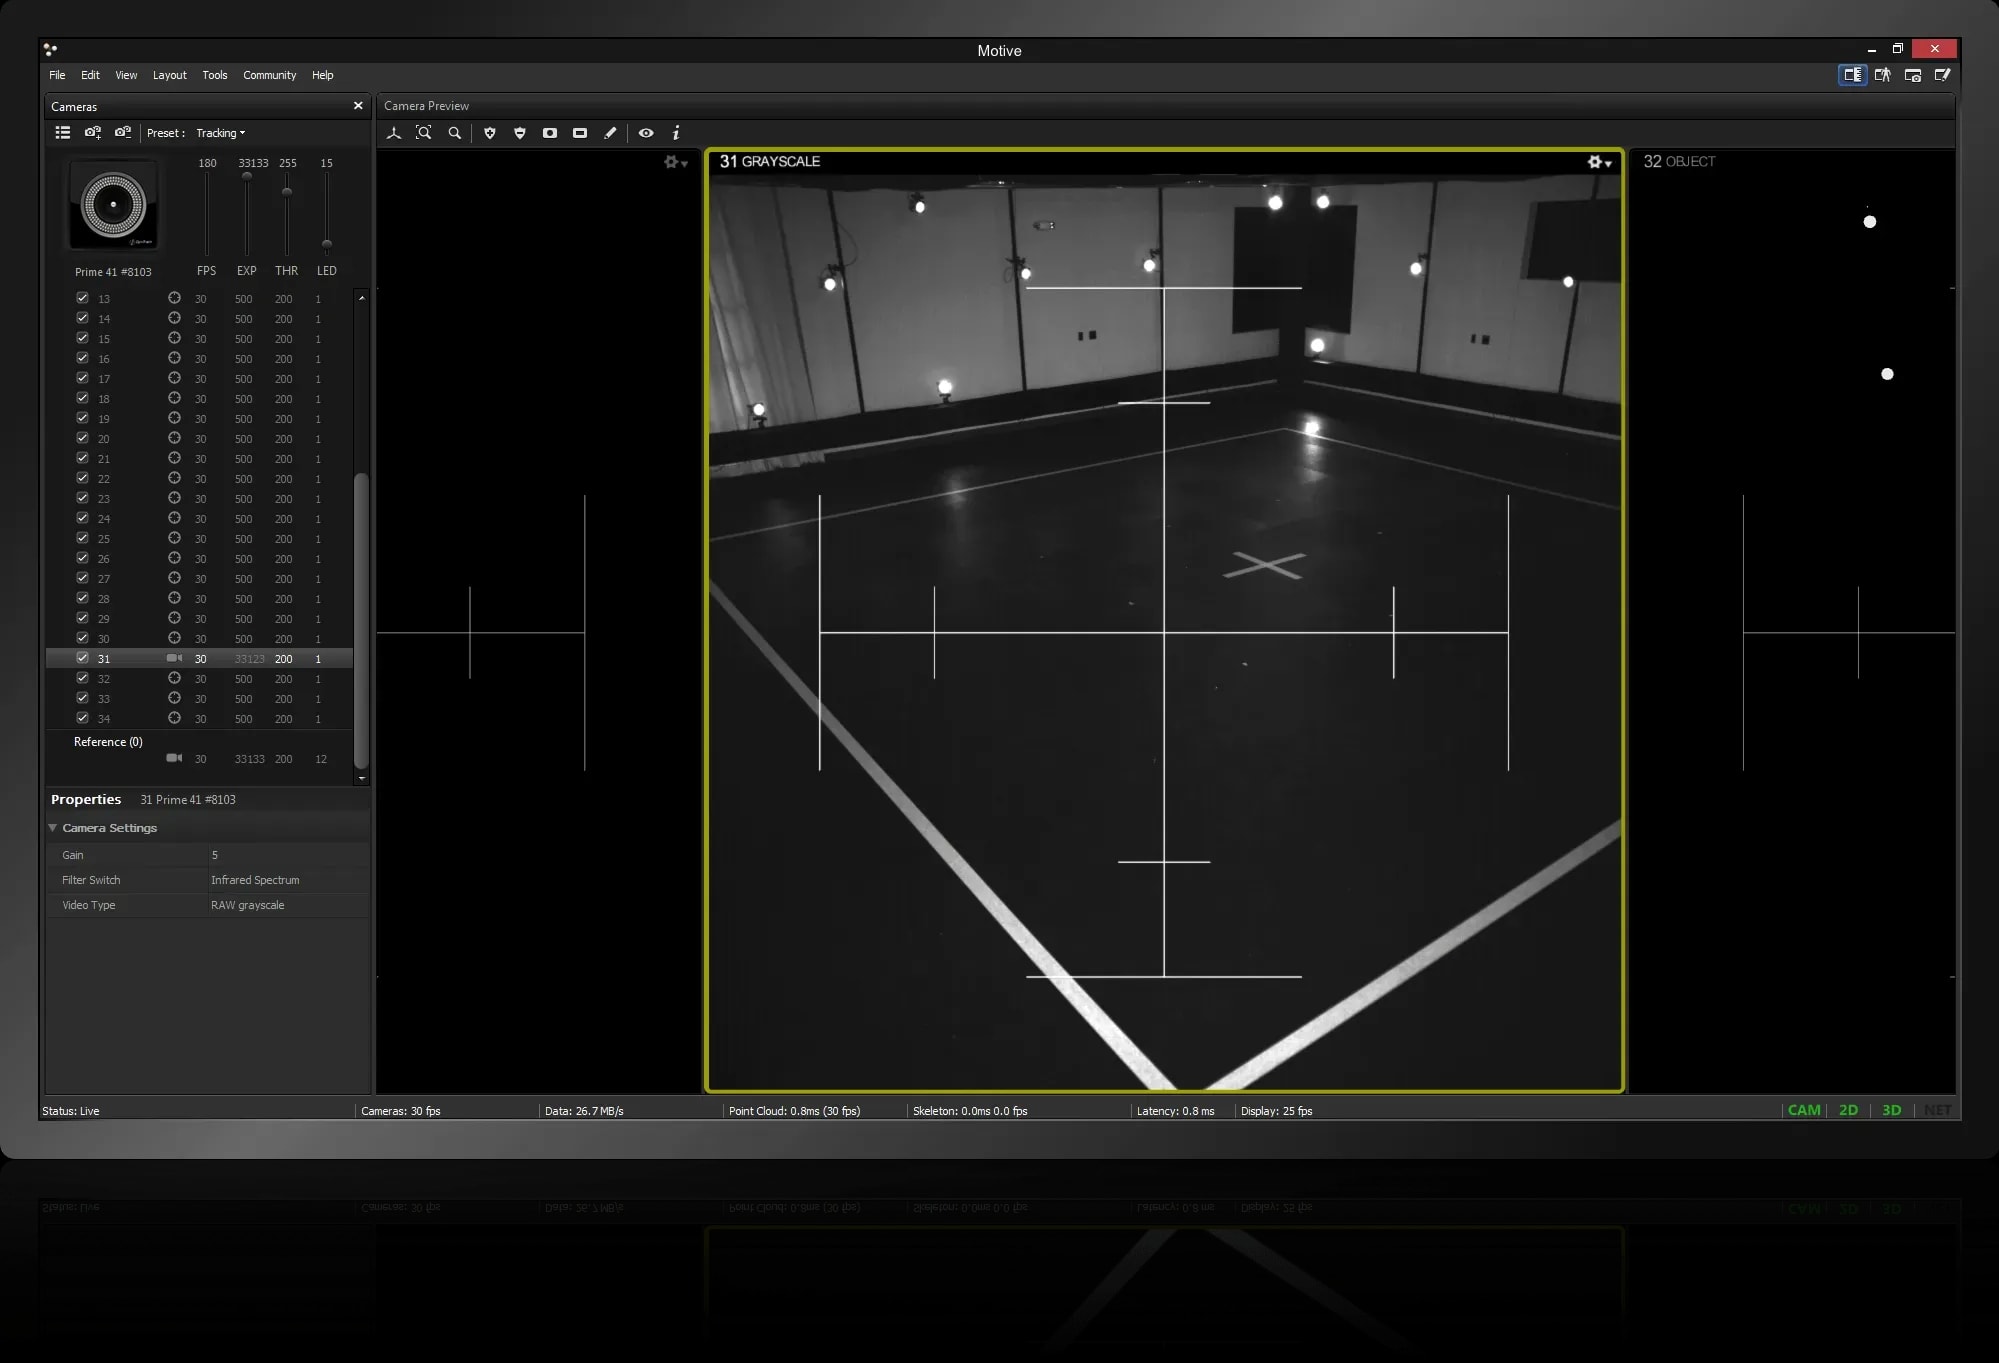The width and height of the screenshot is (1999, 1363).
Task: Change the Video Type field from RAW grayscale
Action: pos(248,904)
